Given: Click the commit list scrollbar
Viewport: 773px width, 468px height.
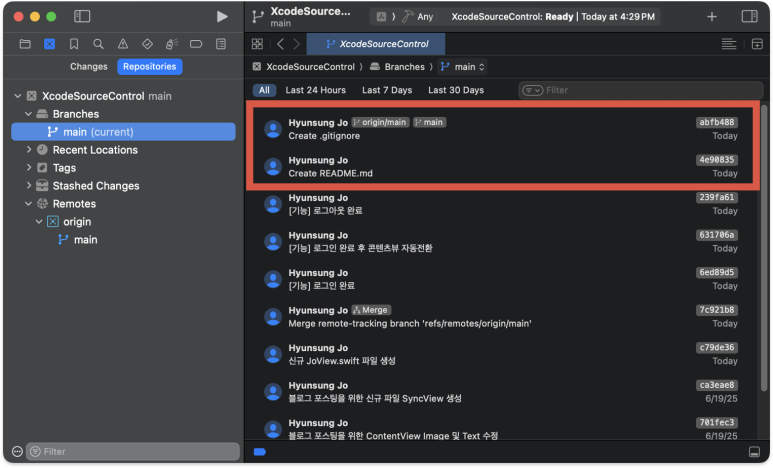Looking at the screenshot, I should point(765,247).
